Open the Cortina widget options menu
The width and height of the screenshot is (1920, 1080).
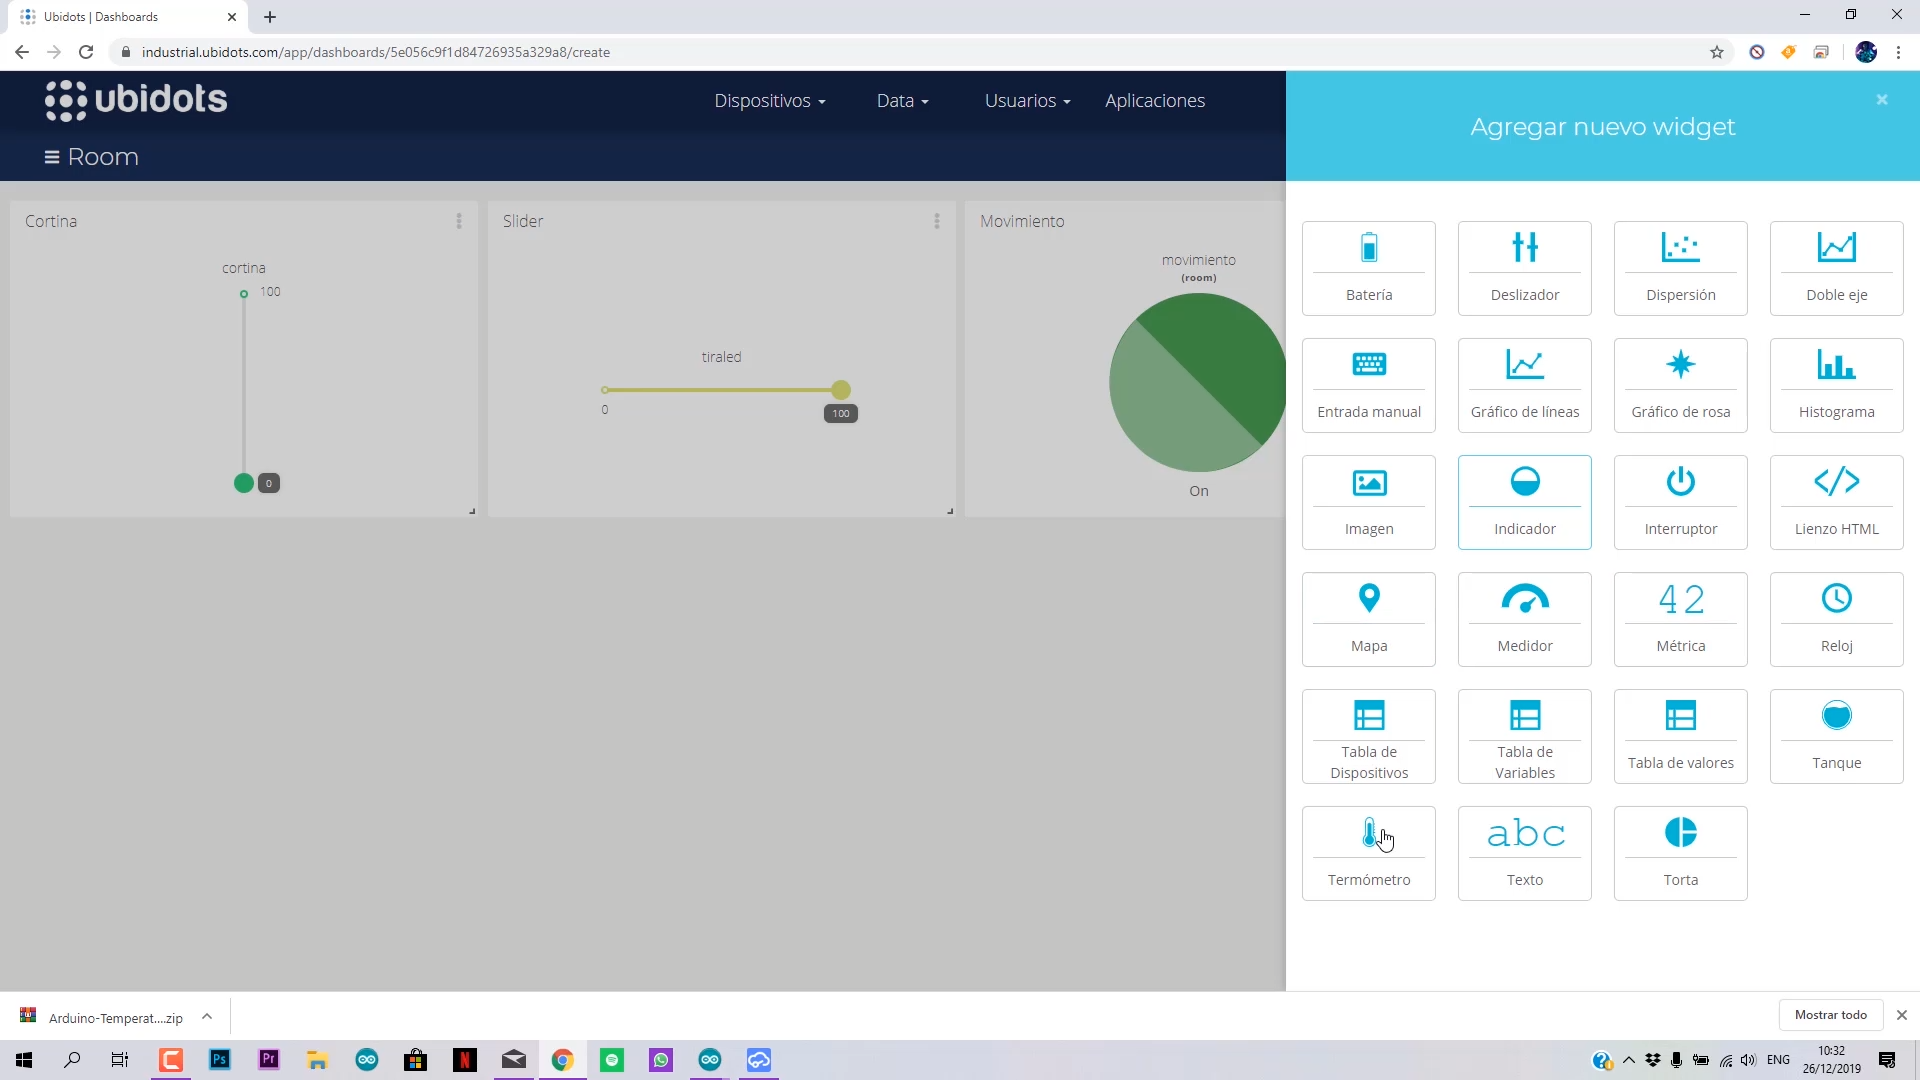[459, 221]
